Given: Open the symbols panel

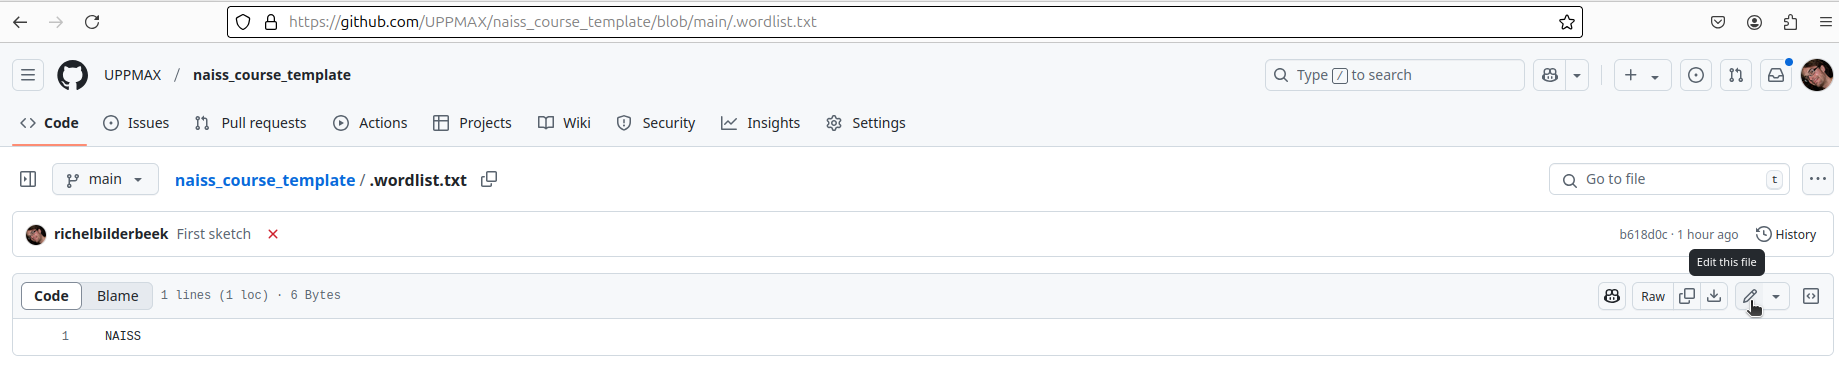Looking at the screenshot, I should (1811, 296).
